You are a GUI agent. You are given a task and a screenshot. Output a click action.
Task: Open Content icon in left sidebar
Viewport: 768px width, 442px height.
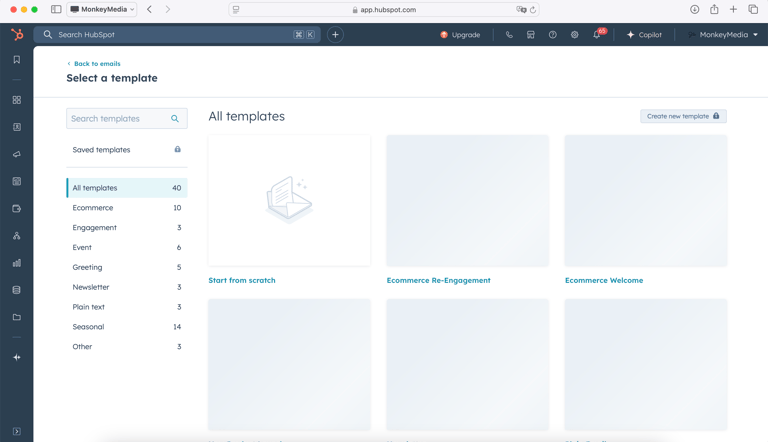click(x=17, y=181)
